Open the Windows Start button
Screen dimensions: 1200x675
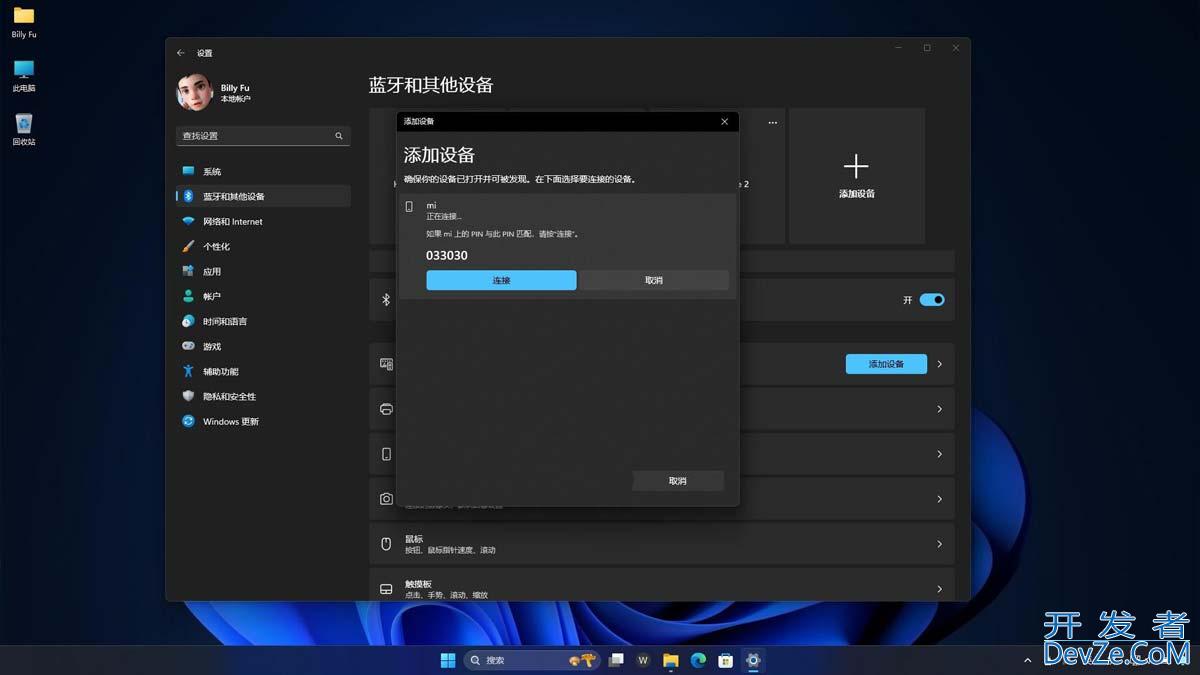click(x=448, y=660)
